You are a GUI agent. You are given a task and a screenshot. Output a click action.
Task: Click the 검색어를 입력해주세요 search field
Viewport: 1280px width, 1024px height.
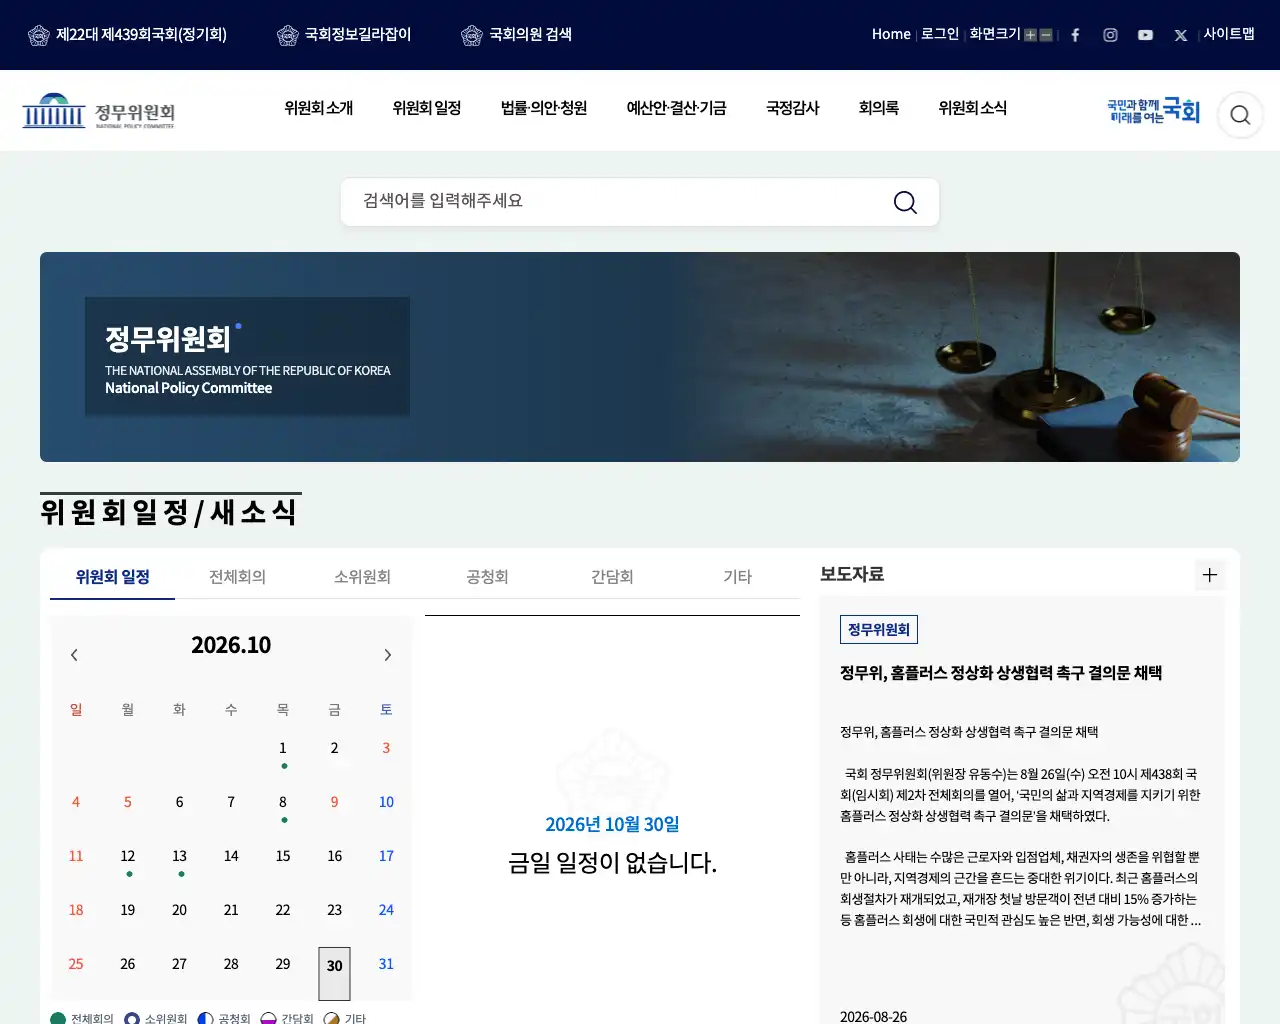coord(640,202)
